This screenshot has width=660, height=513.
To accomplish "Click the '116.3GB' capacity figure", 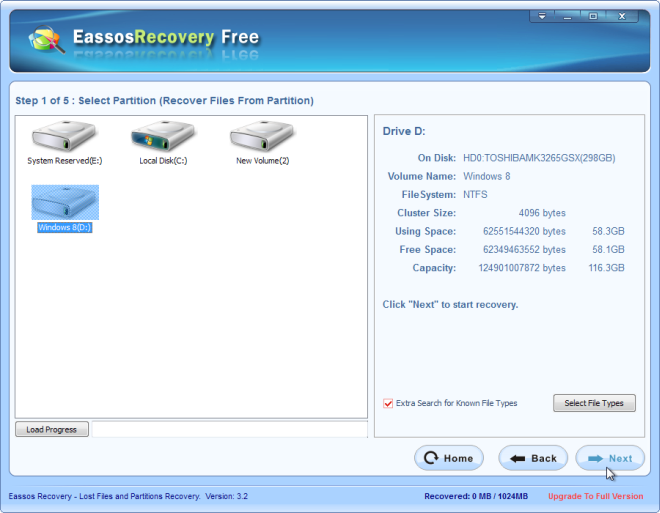I will [607, 268].
